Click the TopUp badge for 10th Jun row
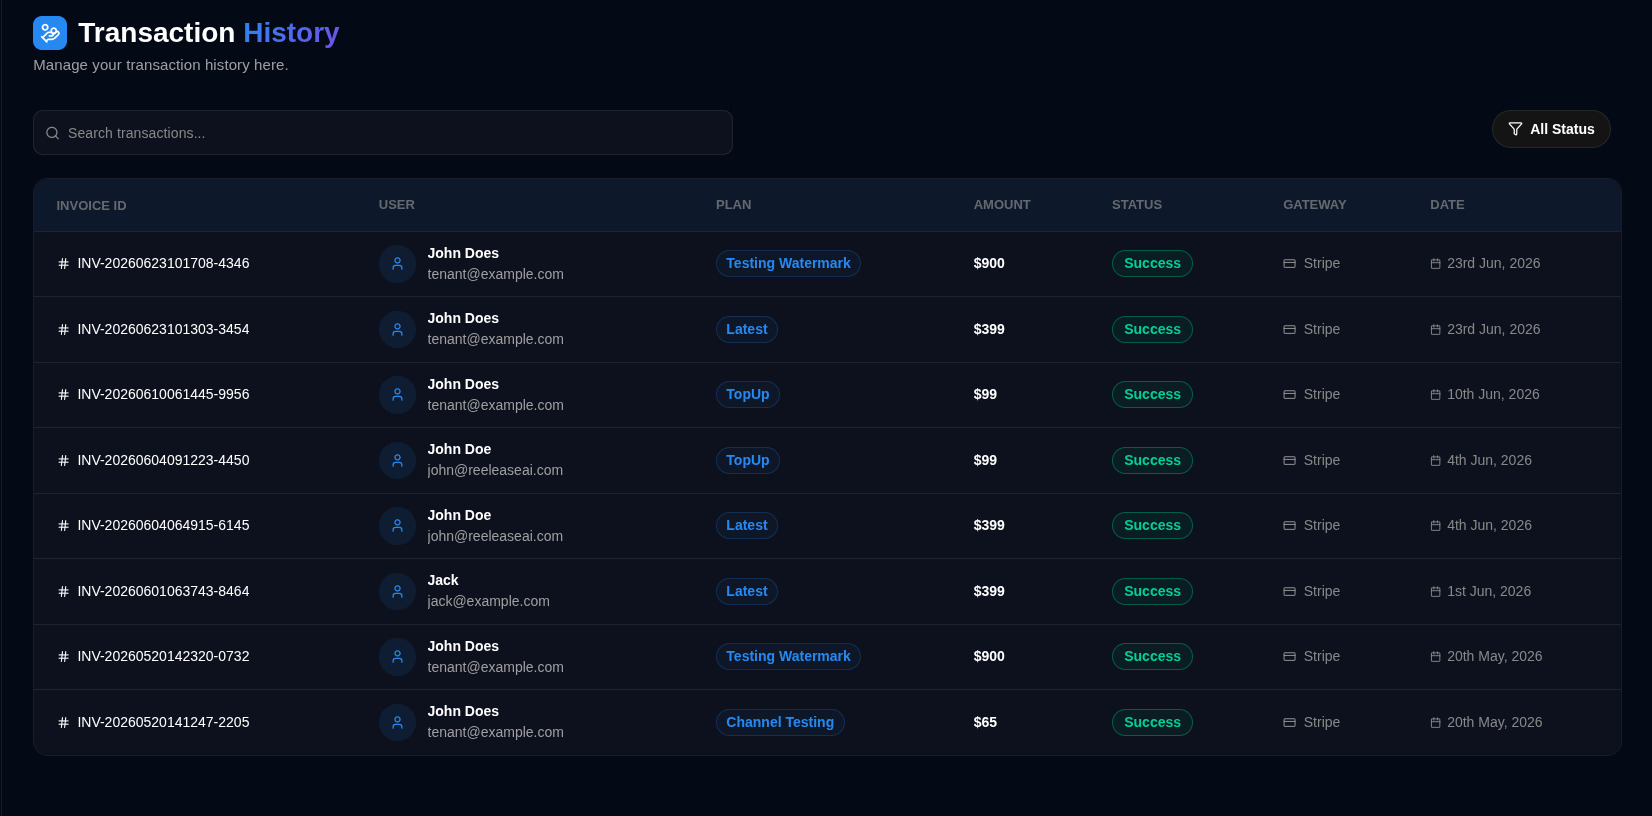This screenshot has height=816, width=1652. coord(747,394)
